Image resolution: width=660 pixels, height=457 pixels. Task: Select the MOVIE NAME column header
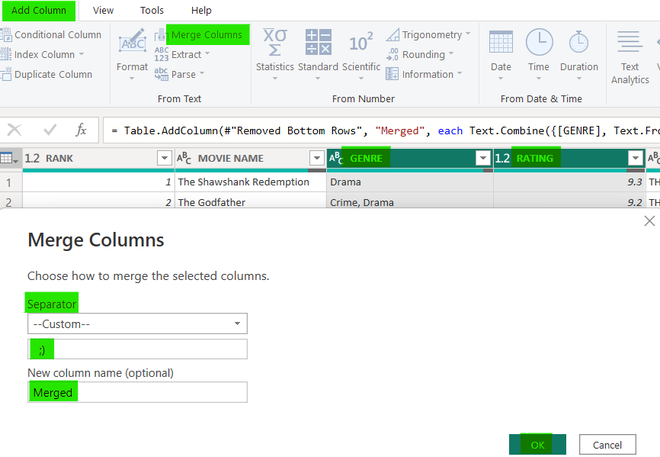[x=250, y=159]
